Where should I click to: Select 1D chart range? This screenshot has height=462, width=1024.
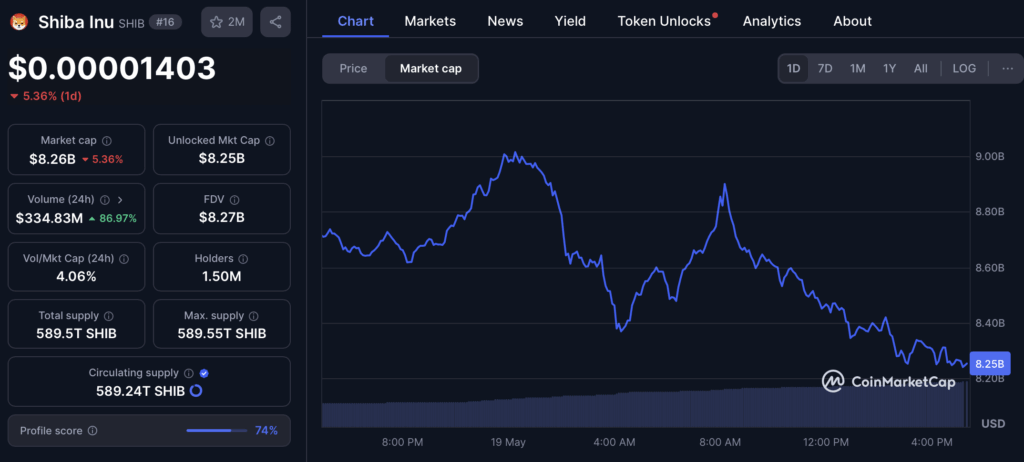click(793, 69)
